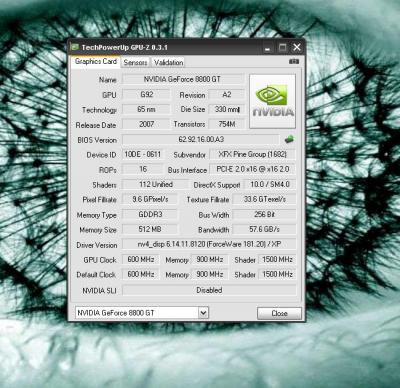400x388 pixels.
Task: Click the Technology value 65 nm
Action: tap(146, 109)
